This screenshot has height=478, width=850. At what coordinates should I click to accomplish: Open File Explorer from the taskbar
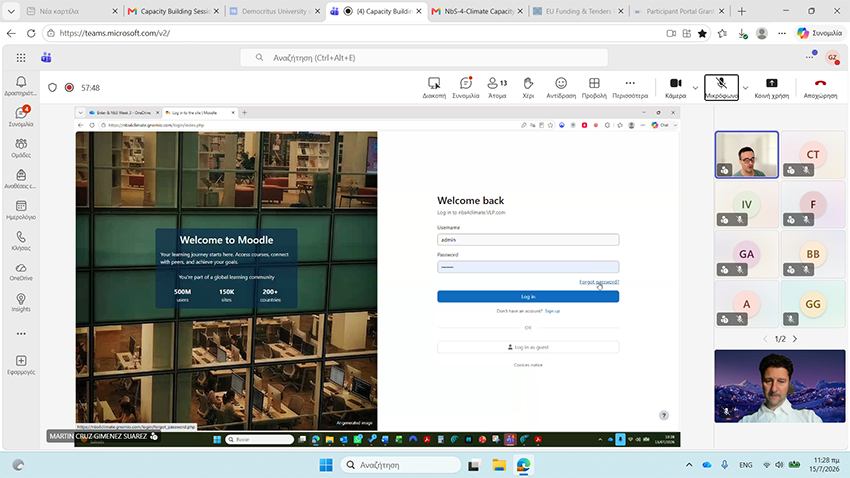[x=499, y=464]
